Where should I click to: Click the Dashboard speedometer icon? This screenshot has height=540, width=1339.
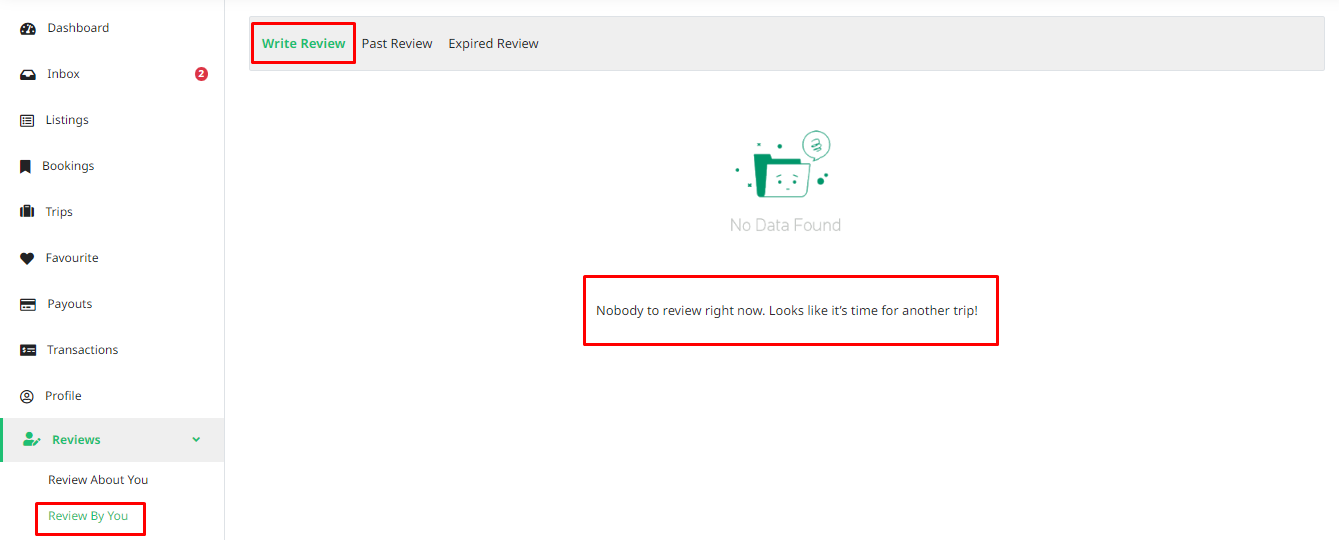tap(28, 29)
